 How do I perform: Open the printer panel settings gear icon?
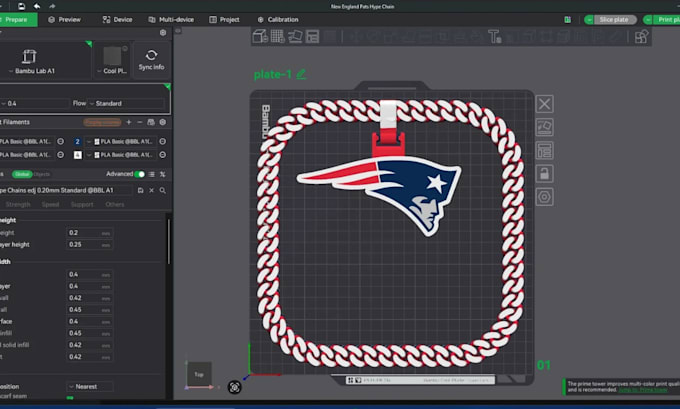pyautogui.click(x=163, y=33)
